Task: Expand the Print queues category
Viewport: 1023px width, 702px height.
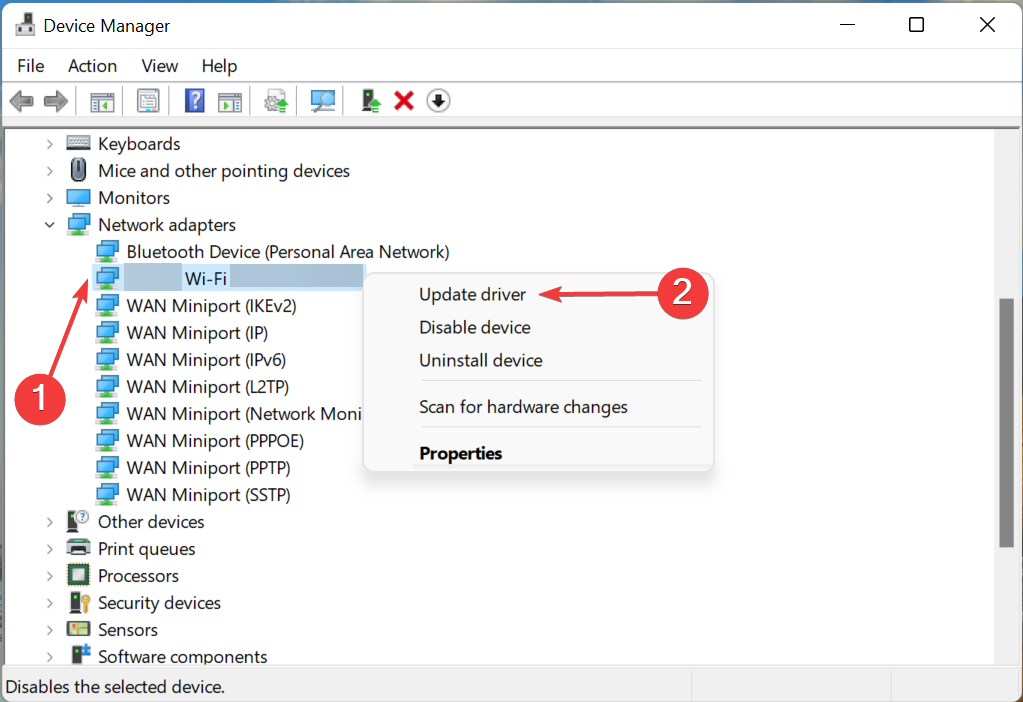Action: tap(50, 549)
